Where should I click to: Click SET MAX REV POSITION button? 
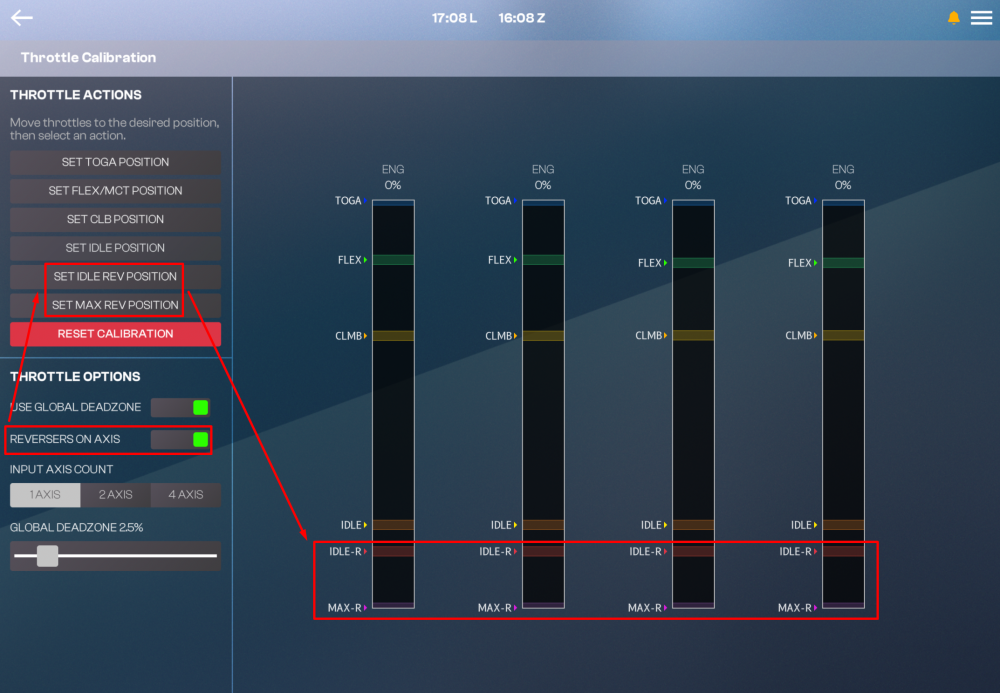[115, 305]
